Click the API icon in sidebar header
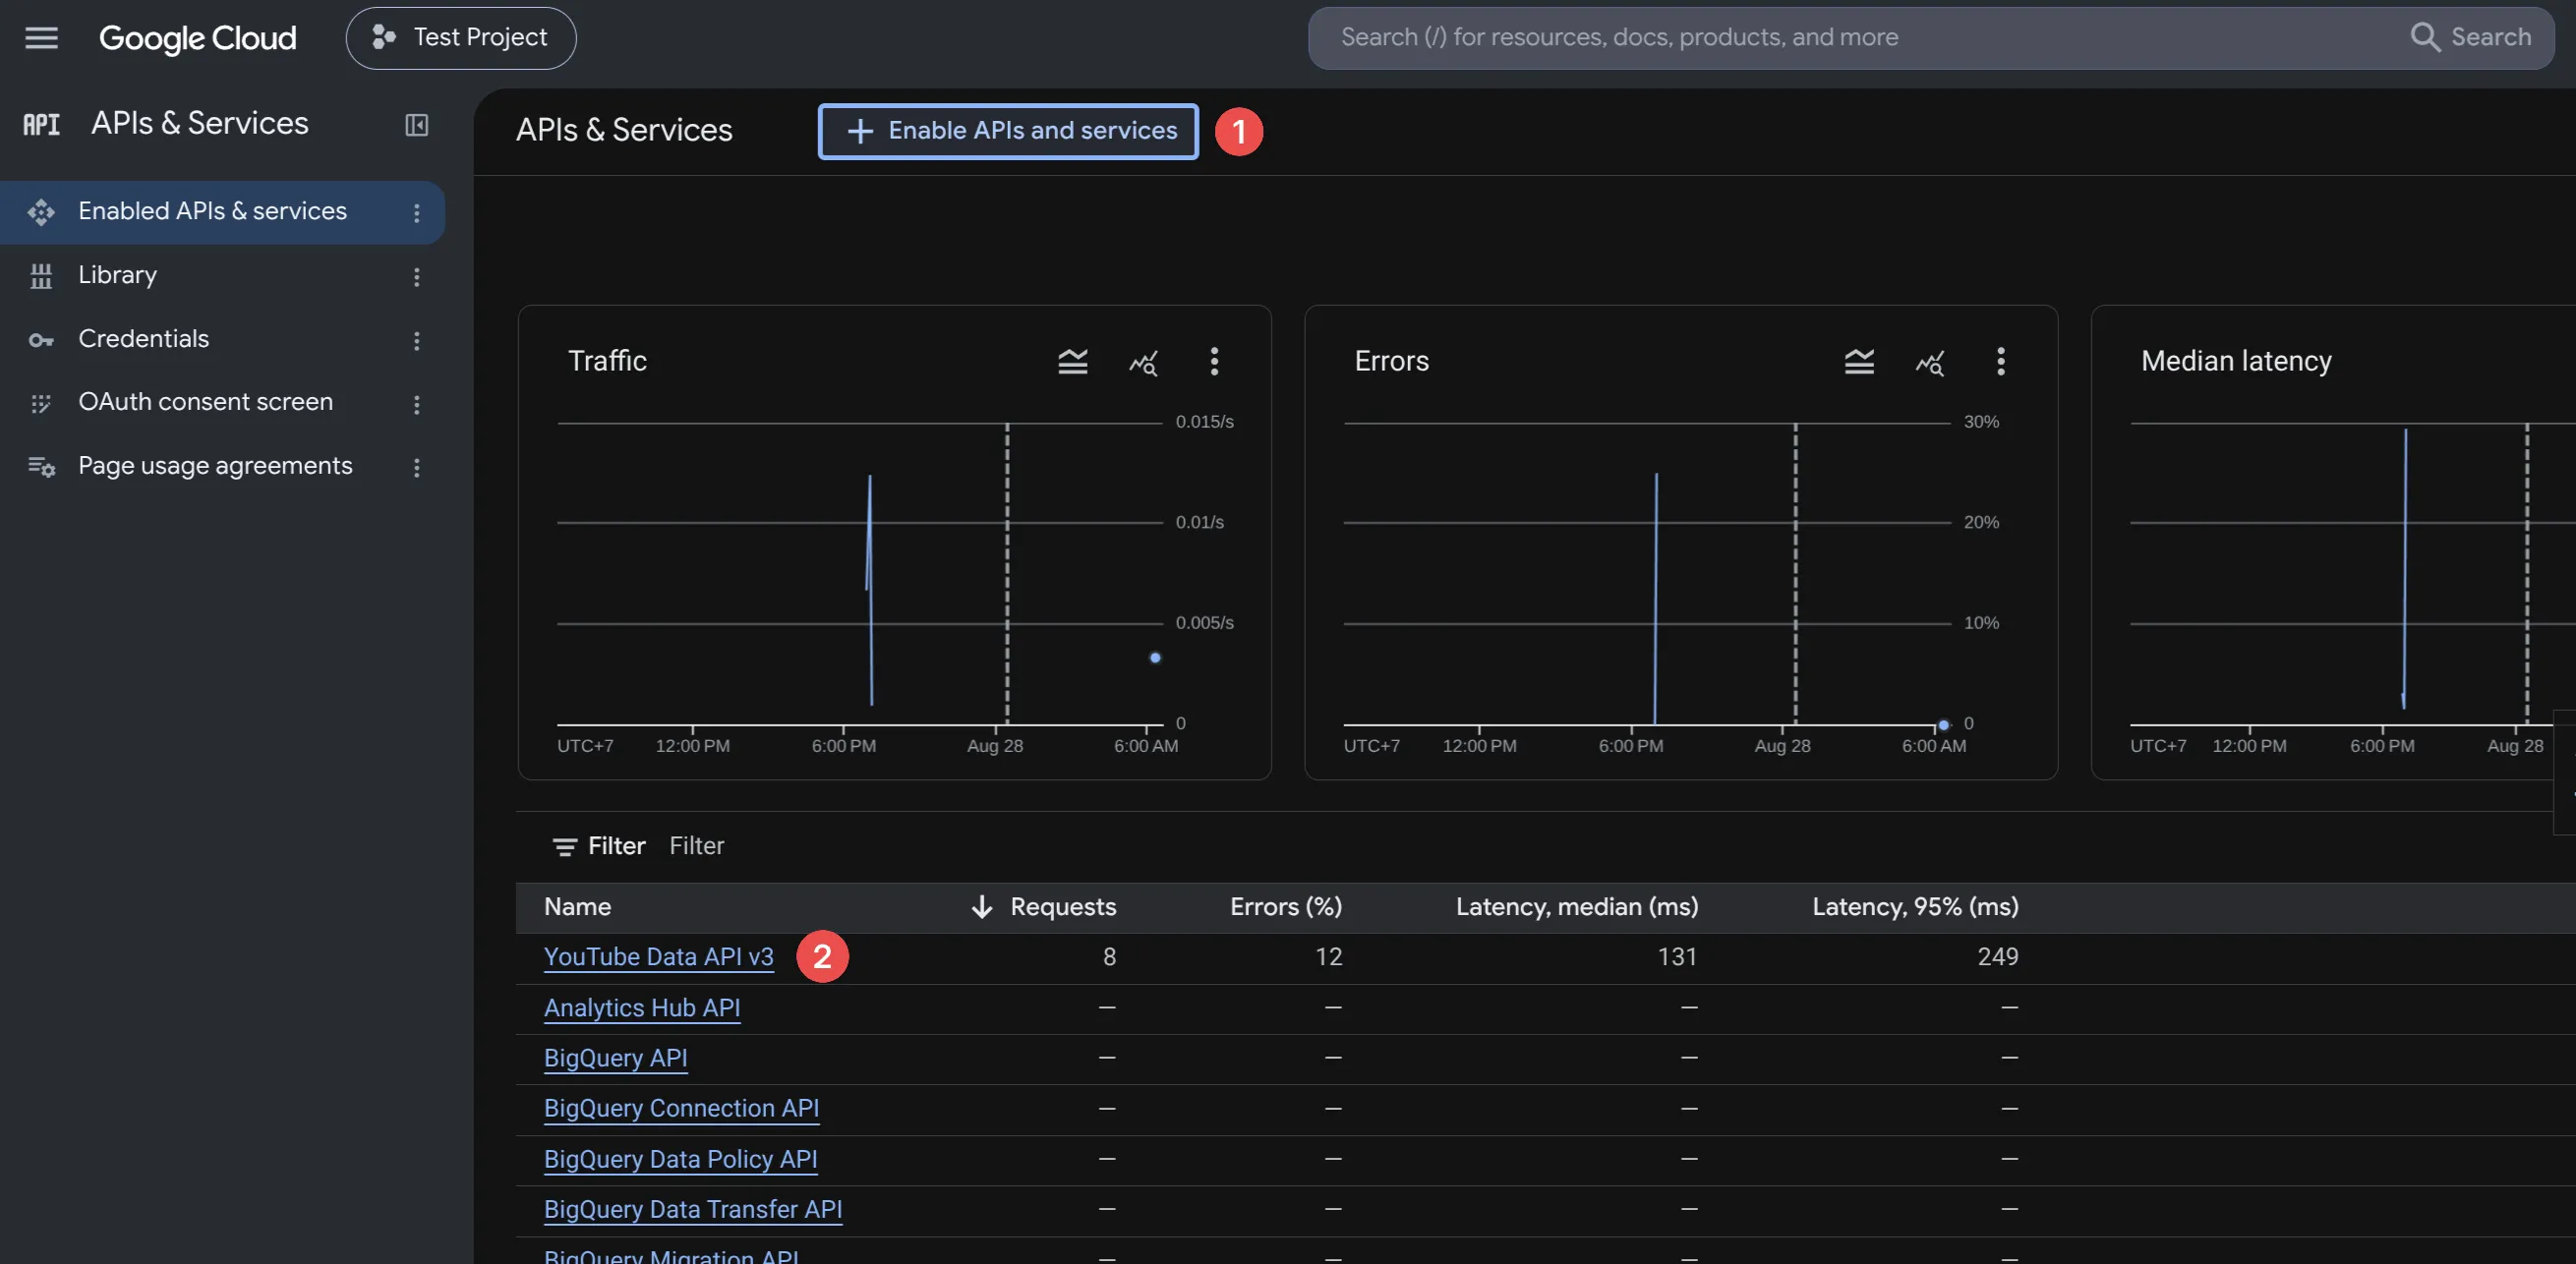This screenshot has height=1264, width=2576. pos(41,124)
